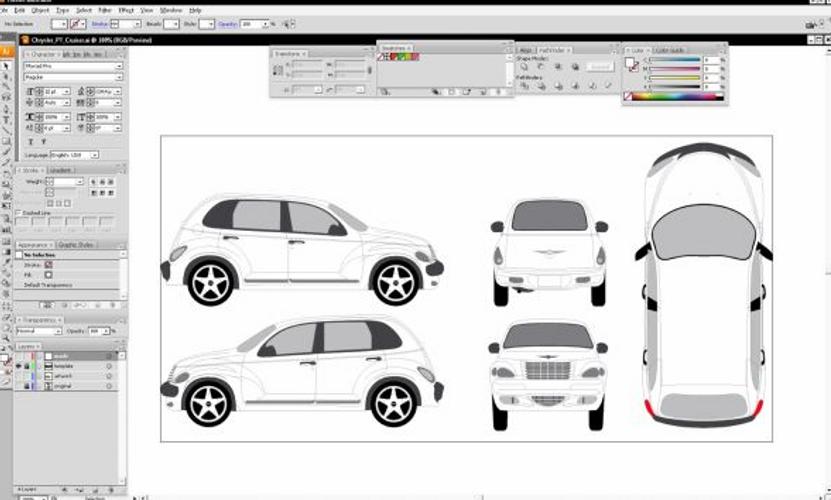831x500 pixels.
Task: Select the Round Cap stroke option
Action: pos(102,182)
